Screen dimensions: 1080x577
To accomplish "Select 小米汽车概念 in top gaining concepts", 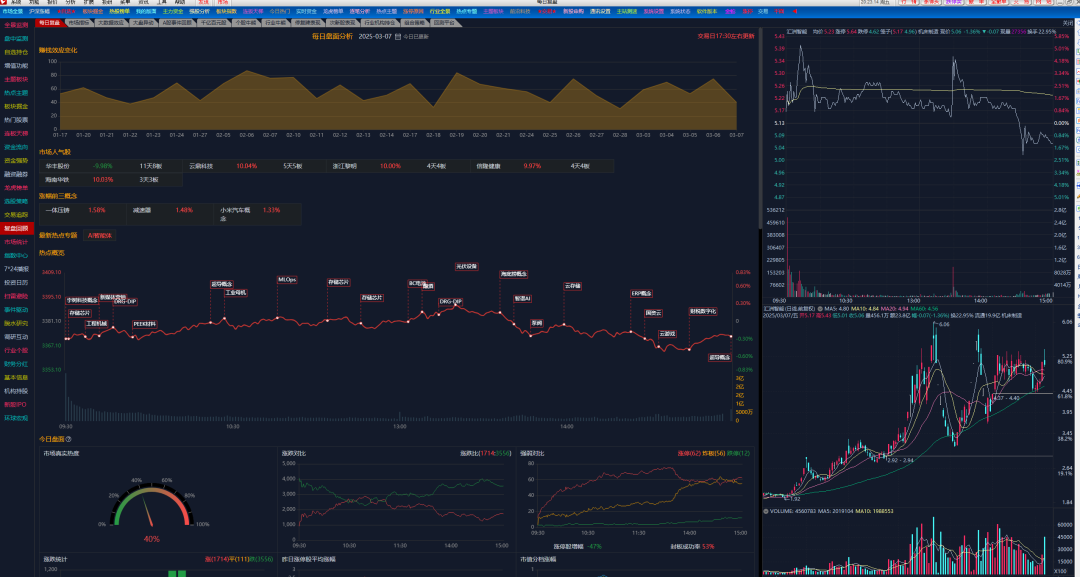I will [x=236, y=210].
